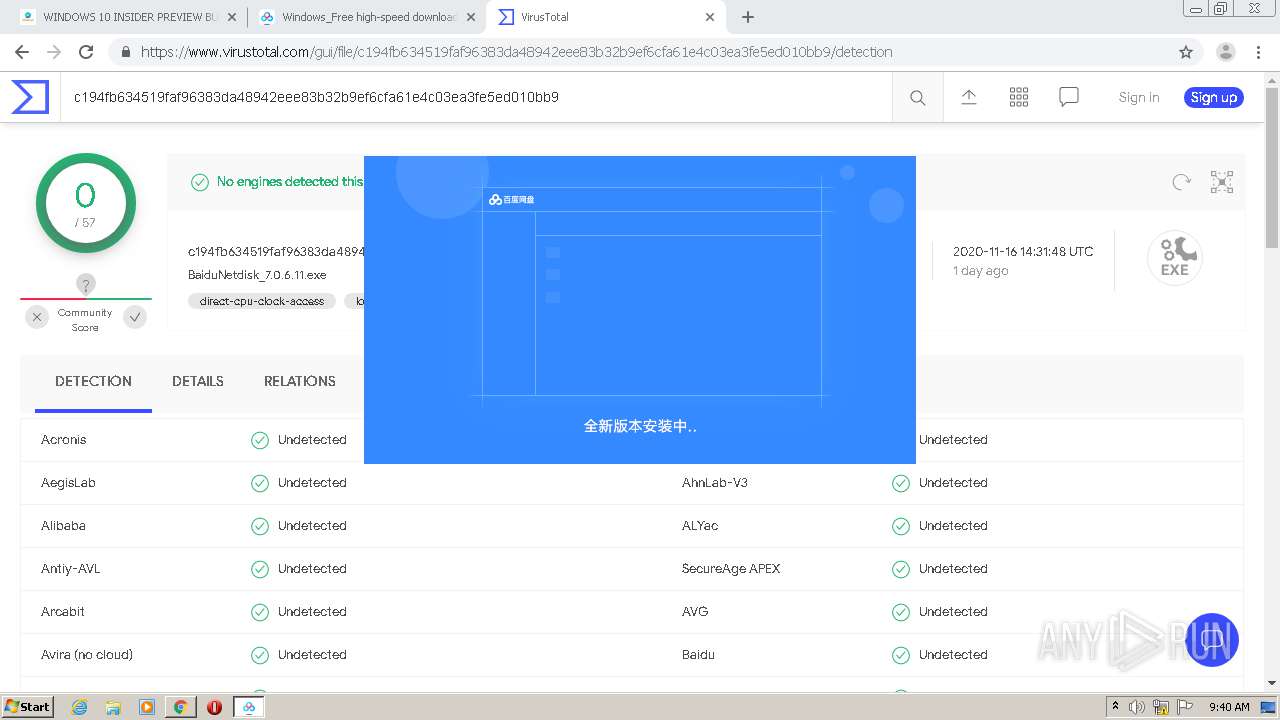Click the Baidu Netdisk installer splash window
This screenshot has height=720, width=1280.
[x=640, y=309]
